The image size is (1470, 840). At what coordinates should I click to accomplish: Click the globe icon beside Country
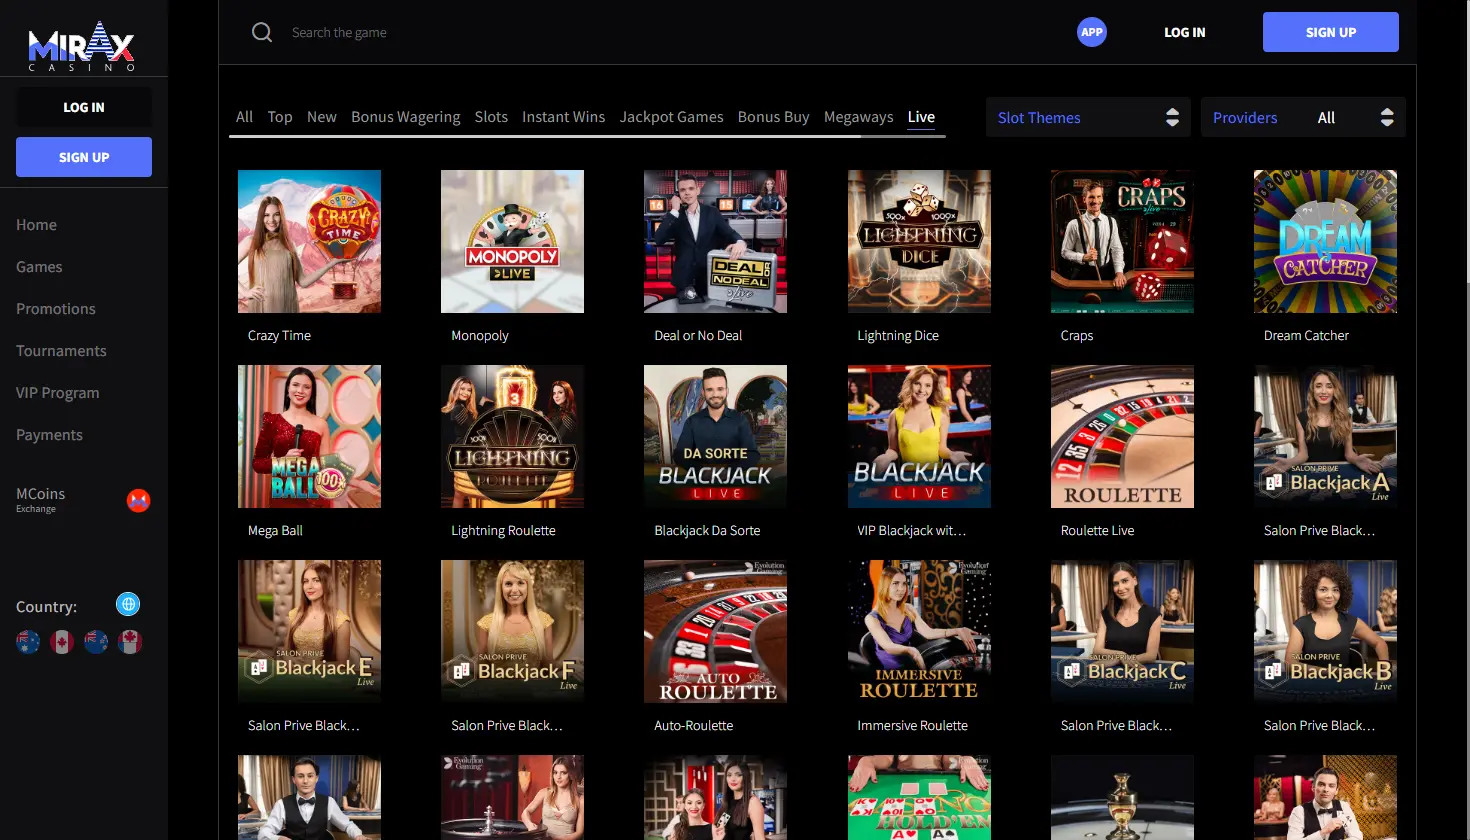tap(128, 604)
